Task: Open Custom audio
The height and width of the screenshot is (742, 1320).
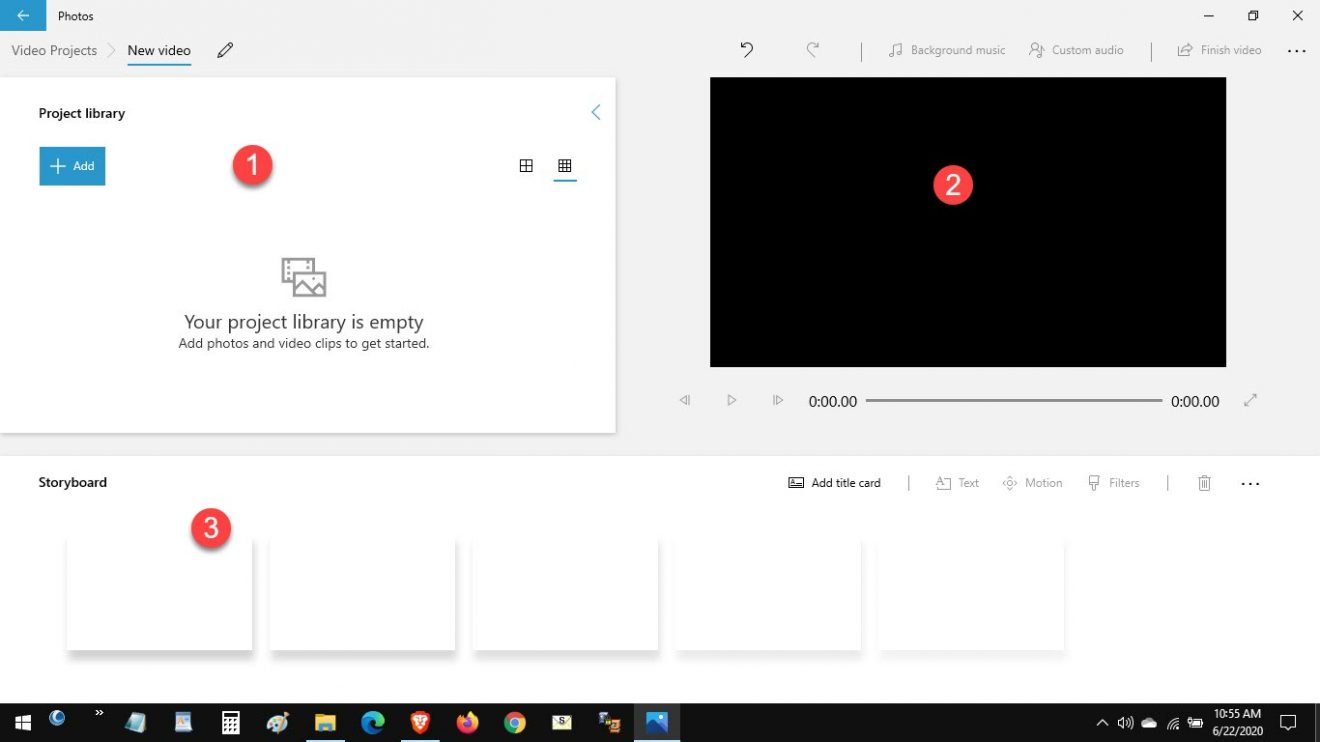Action: pyautogui.click(x=1076, y=50)
